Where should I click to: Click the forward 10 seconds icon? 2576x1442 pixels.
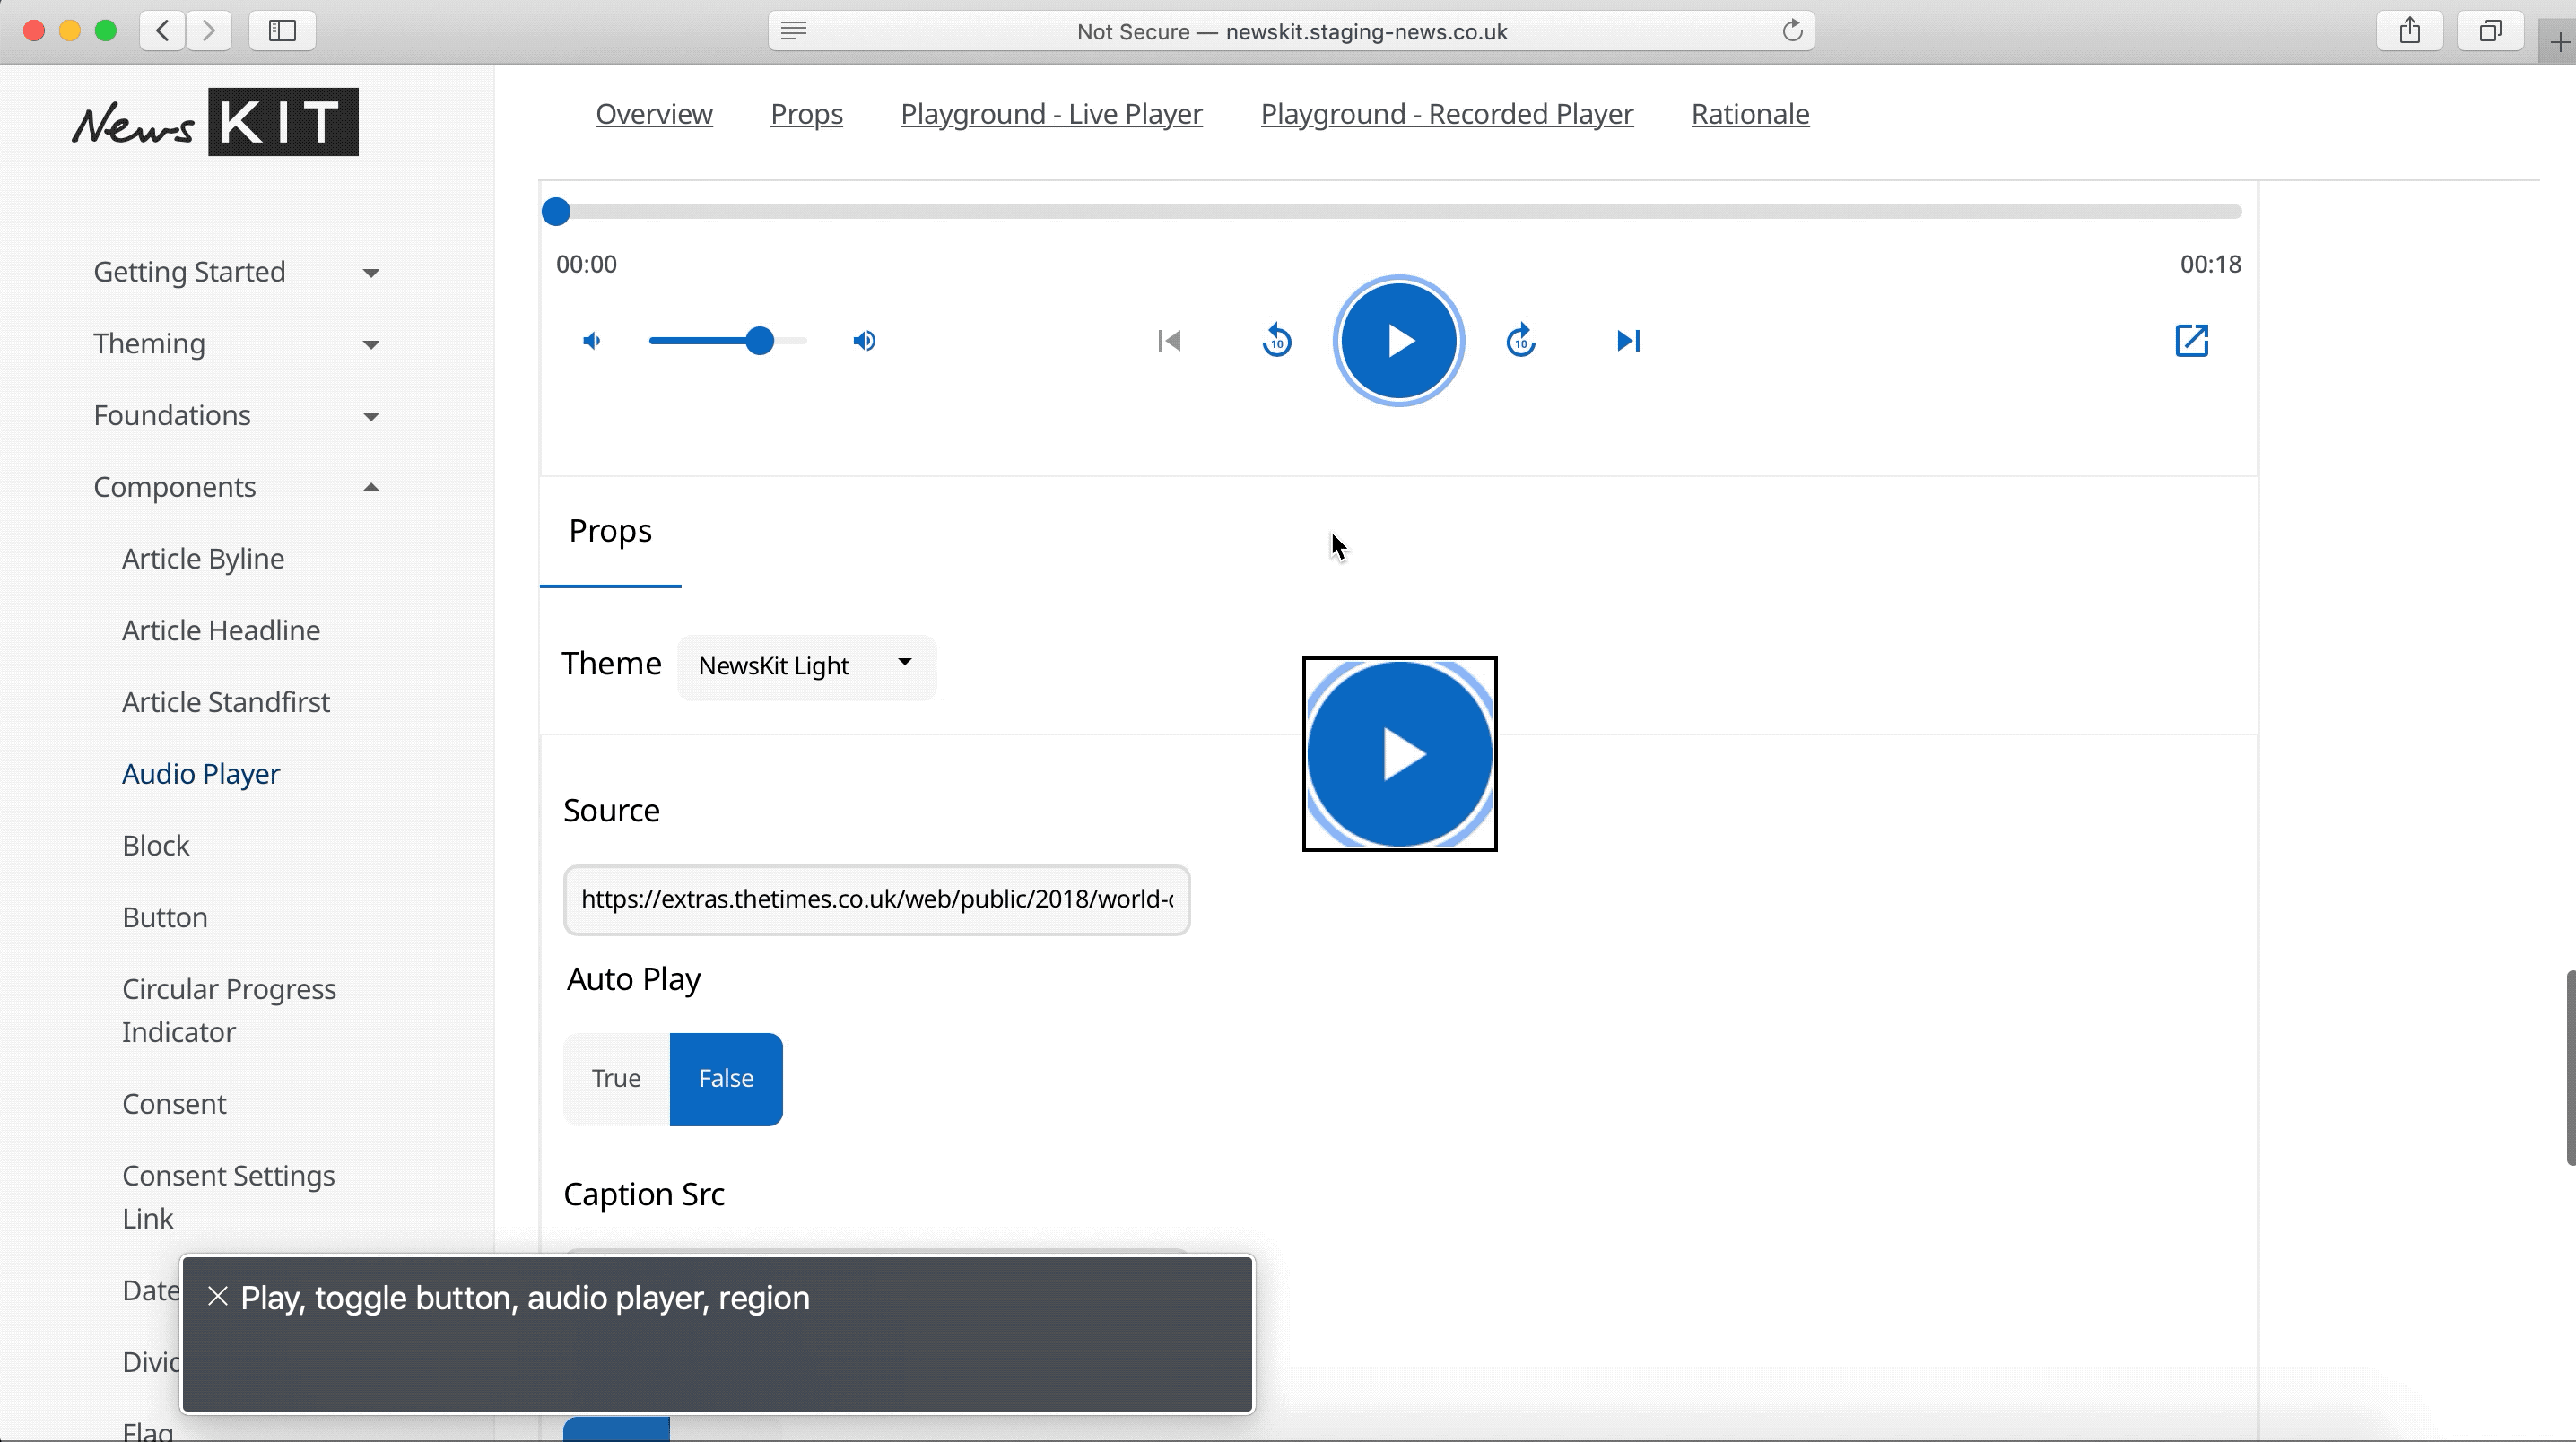click(1521, 341)
